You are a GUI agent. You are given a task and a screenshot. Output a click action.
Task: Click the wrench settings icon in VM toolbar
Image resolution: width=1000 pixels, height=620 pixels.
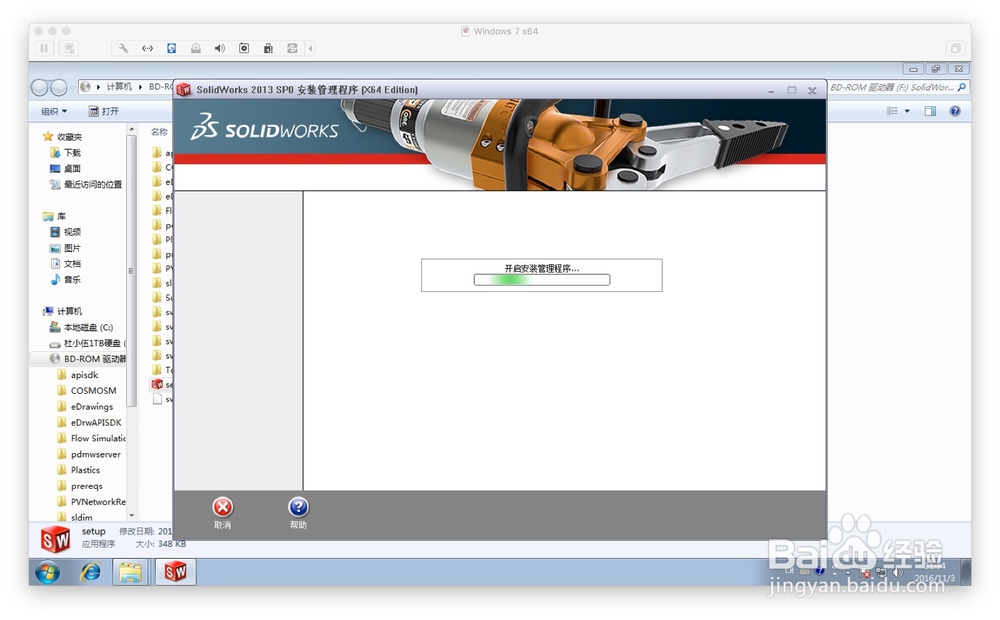(124, 47)
